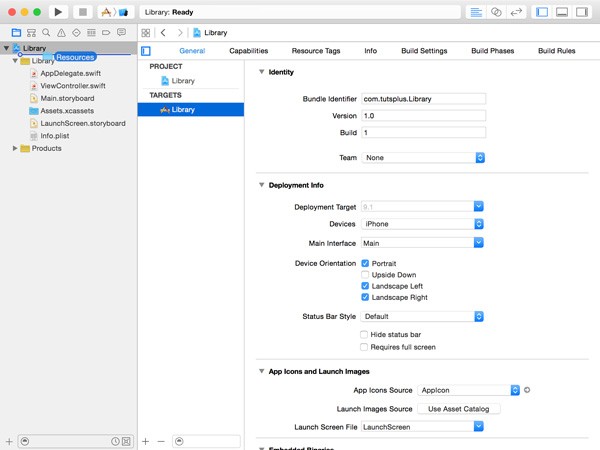The image size is (600, 450).
Task: Show the assistant editor
Action: point(496,12)
